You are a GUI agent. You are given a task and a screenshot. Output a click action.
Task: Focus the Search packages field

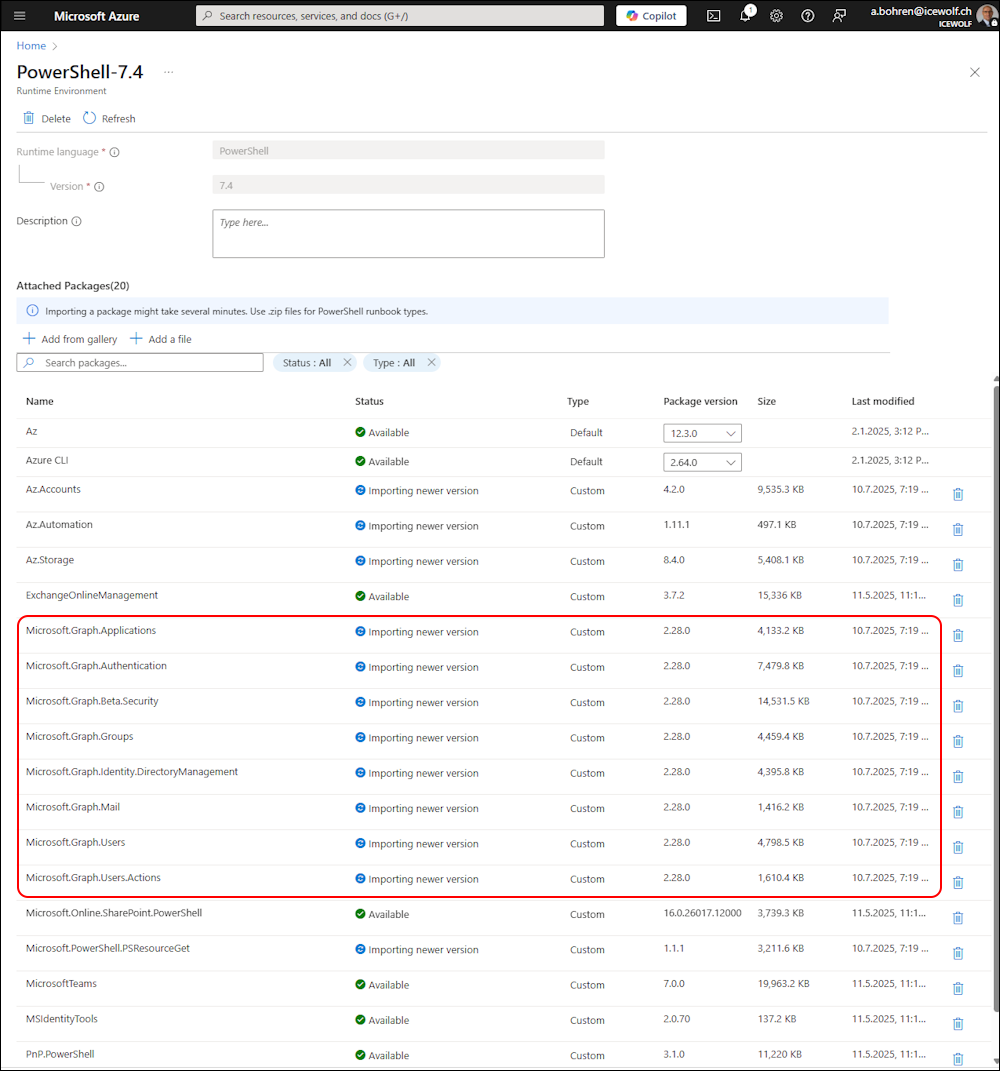pos(140,363)
